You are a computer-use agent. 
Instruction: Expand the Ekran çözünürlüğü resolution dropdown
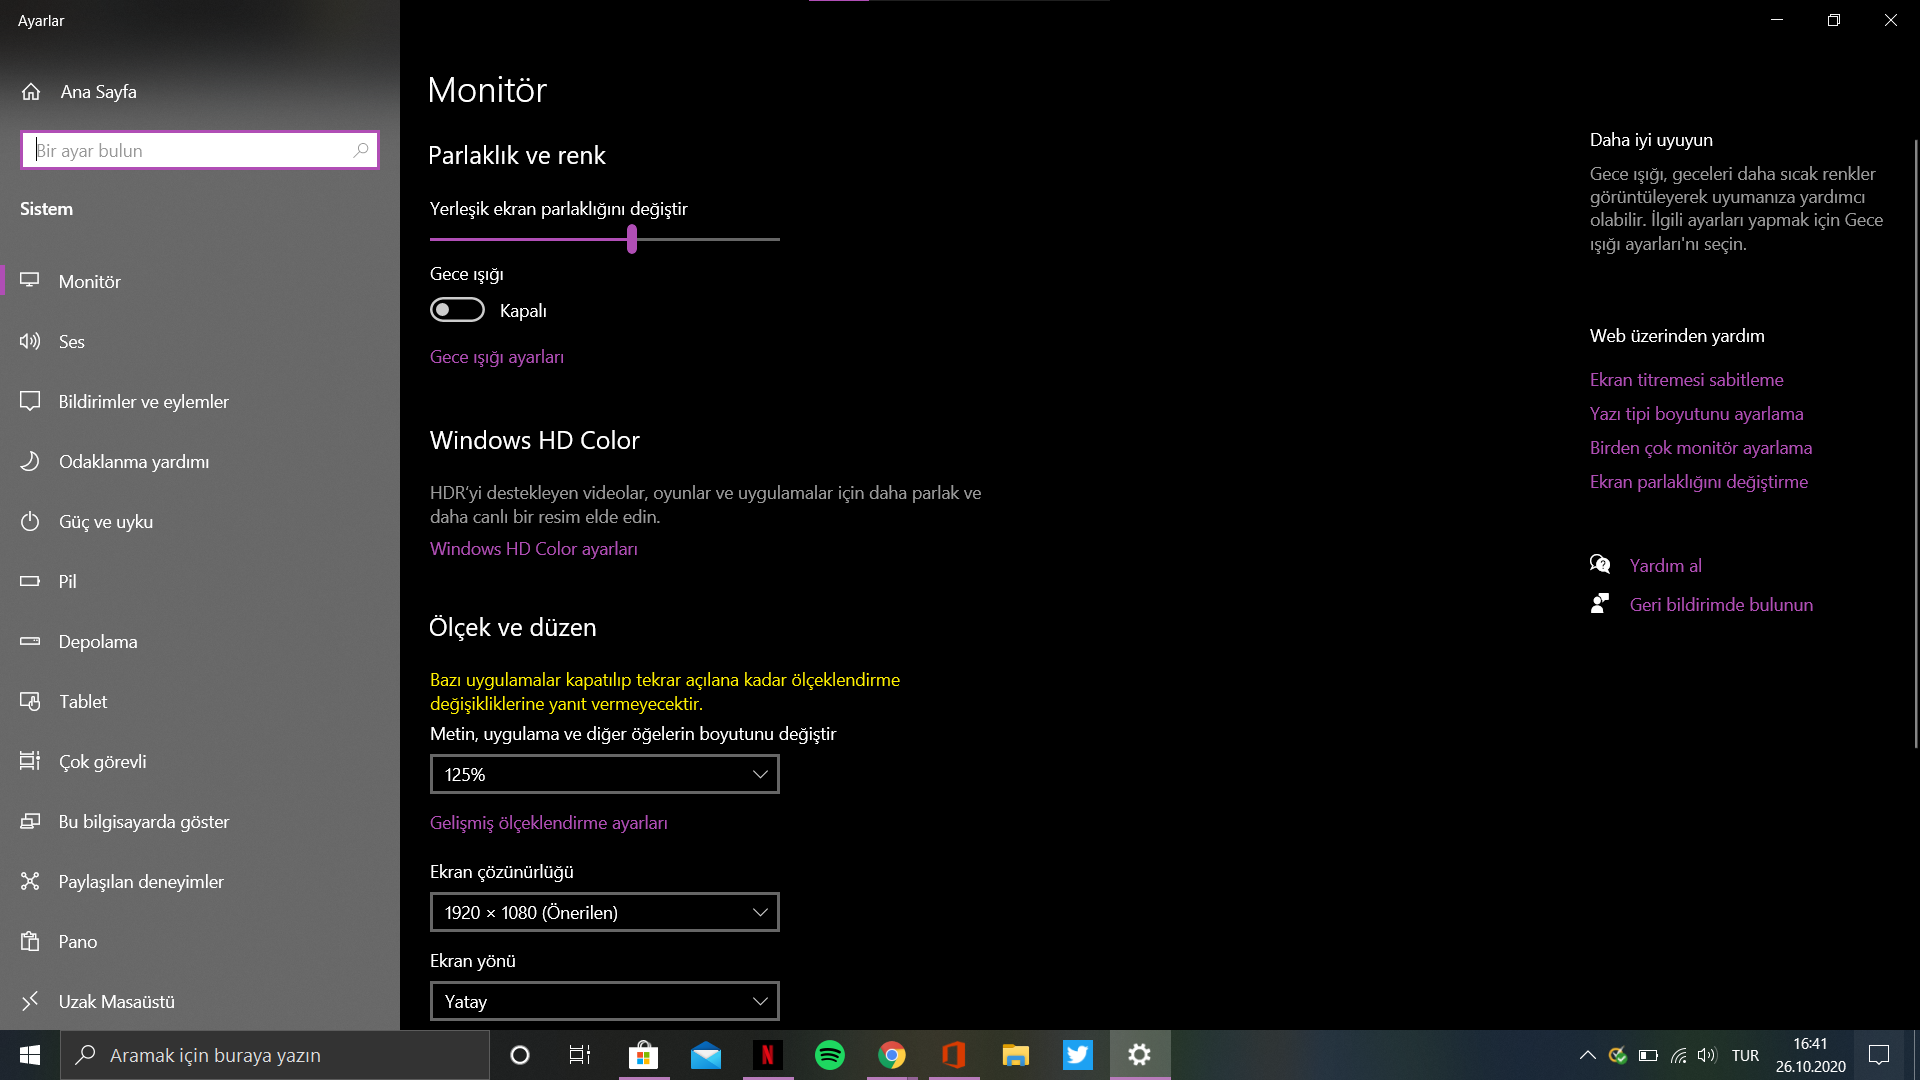click(x=604, y=911)
